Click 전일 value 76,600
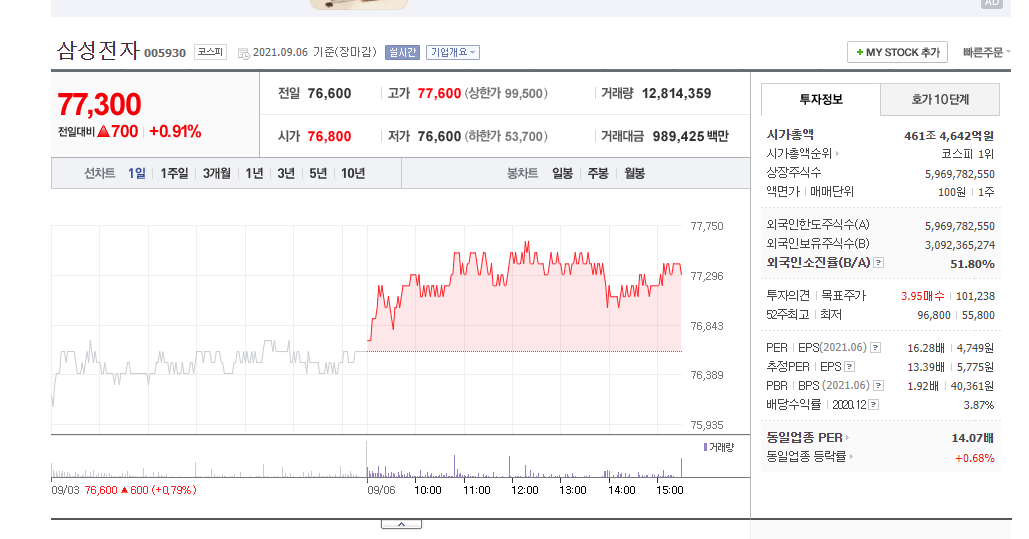The height and width of the screenshot is (539, 1029). coord(329,93)
